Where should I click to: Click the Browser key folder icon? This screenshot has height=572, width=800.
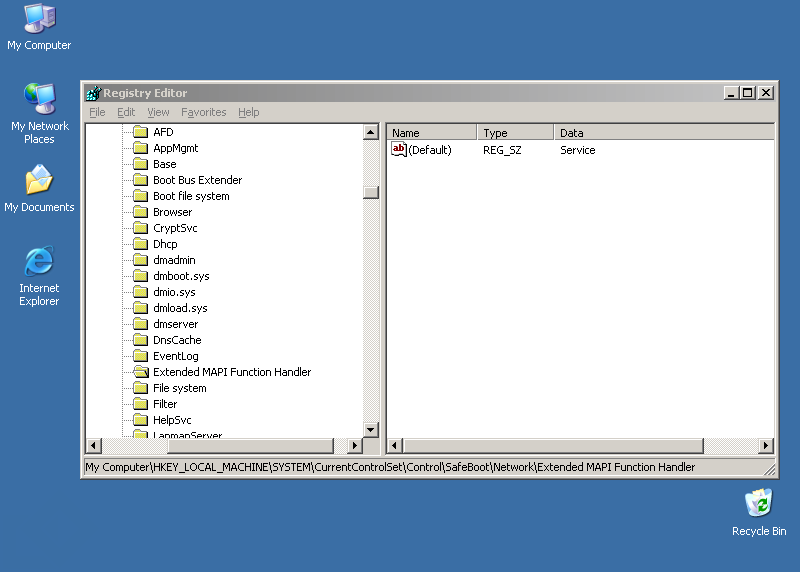click(140, 212)
